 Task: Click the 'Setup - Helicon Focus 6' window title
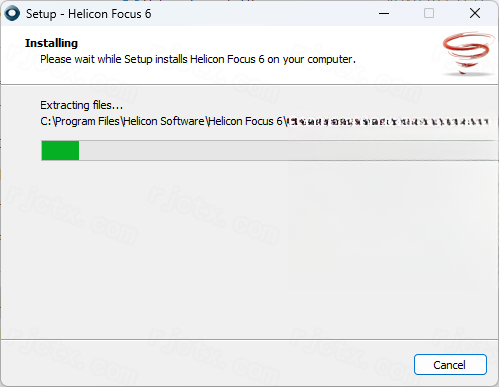click(89, 14)
